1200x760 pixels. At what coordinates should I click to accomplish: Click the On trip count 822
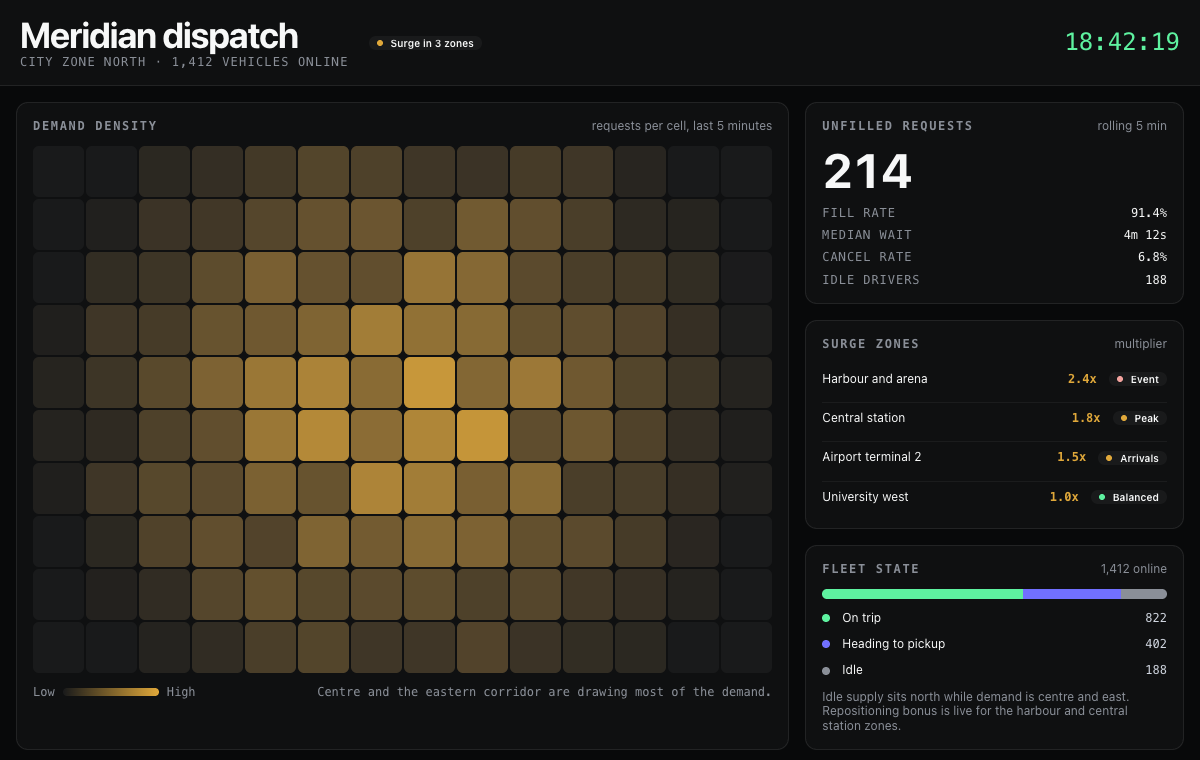click(1156, 618)
